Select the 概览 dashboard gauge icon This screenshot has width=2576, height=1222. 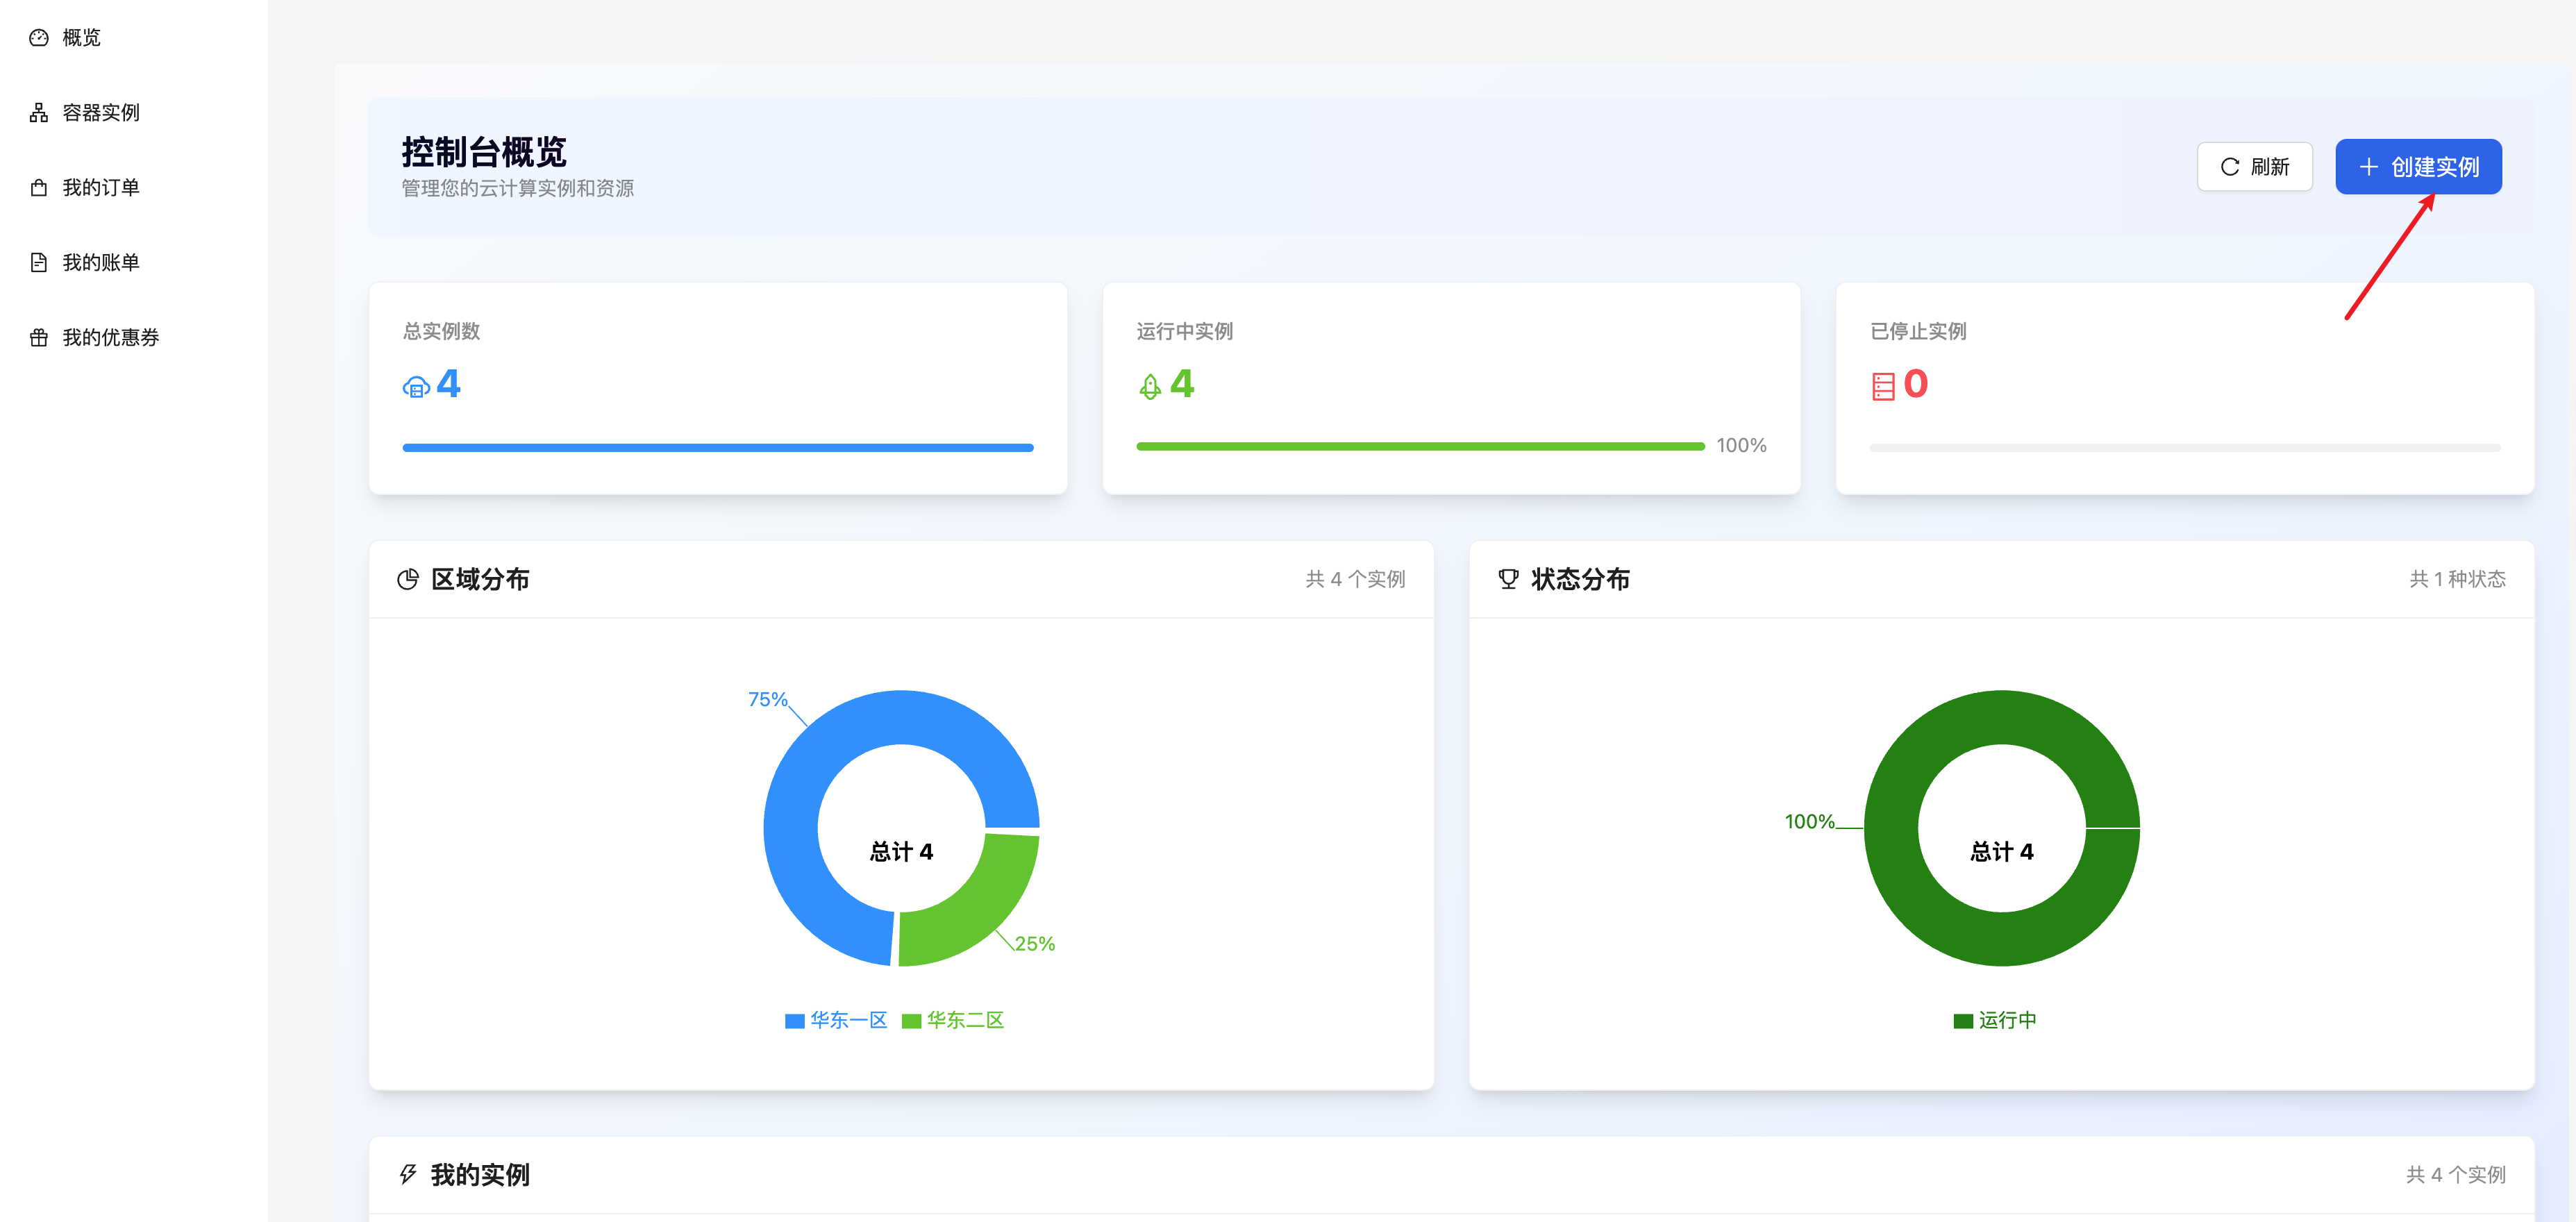(38, 37)
